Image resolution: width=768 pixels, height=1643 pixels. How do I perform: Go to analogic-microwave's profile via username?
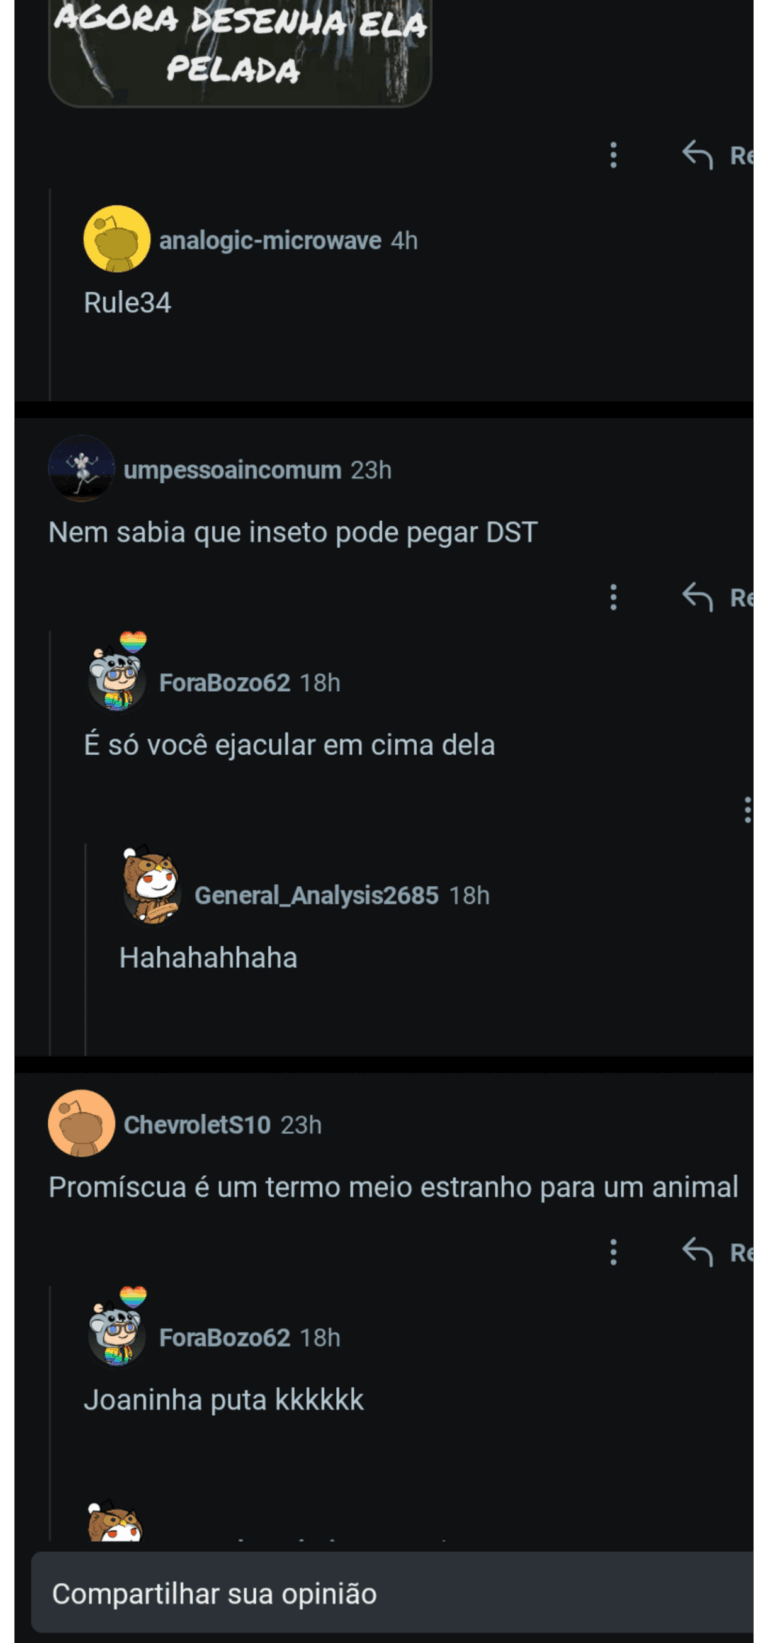[270, 241]
